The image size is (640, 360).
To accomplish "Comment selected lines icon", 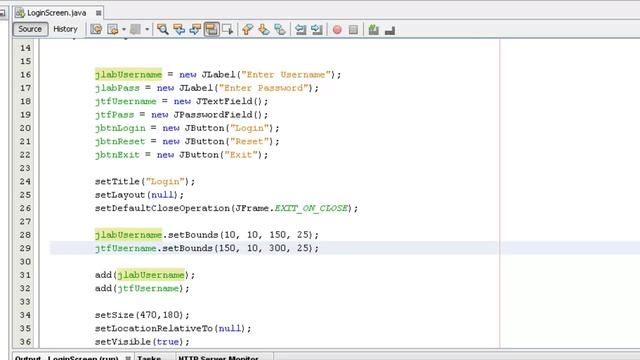I will click(373, 29).
